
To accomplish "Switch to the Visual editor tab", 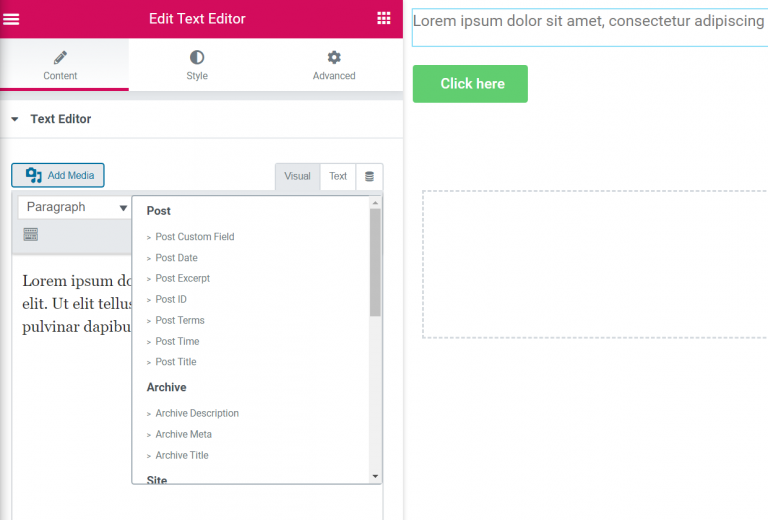I will [297, 177].
